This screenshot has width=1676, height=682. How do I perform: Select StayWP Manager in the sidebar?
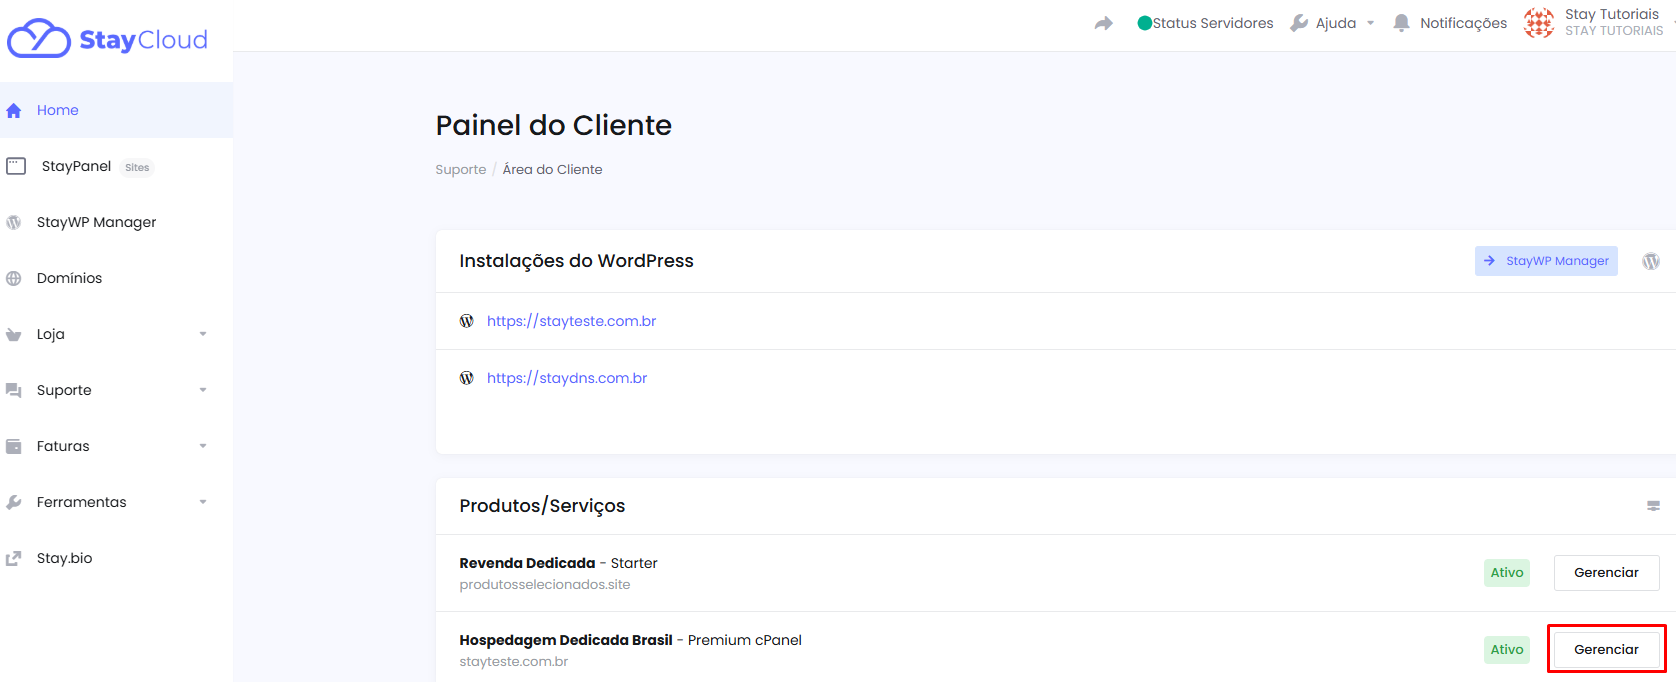pyautogui.click(x=116, y=222)
